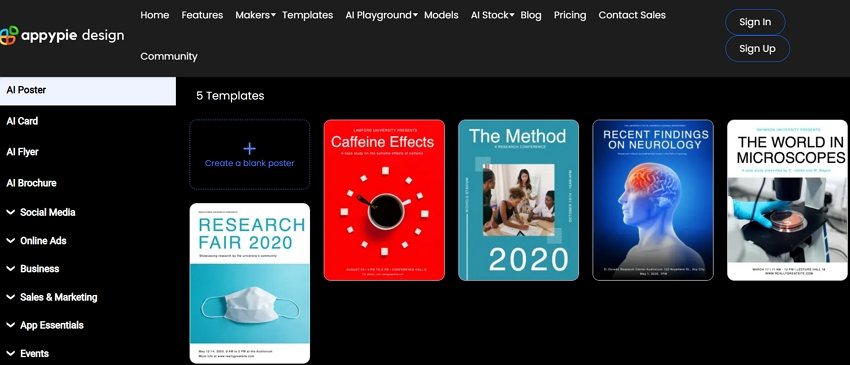The width and height of the screenshot is (850, 365).
Task: Open the Models menu item
Action: tap(441, 15)
